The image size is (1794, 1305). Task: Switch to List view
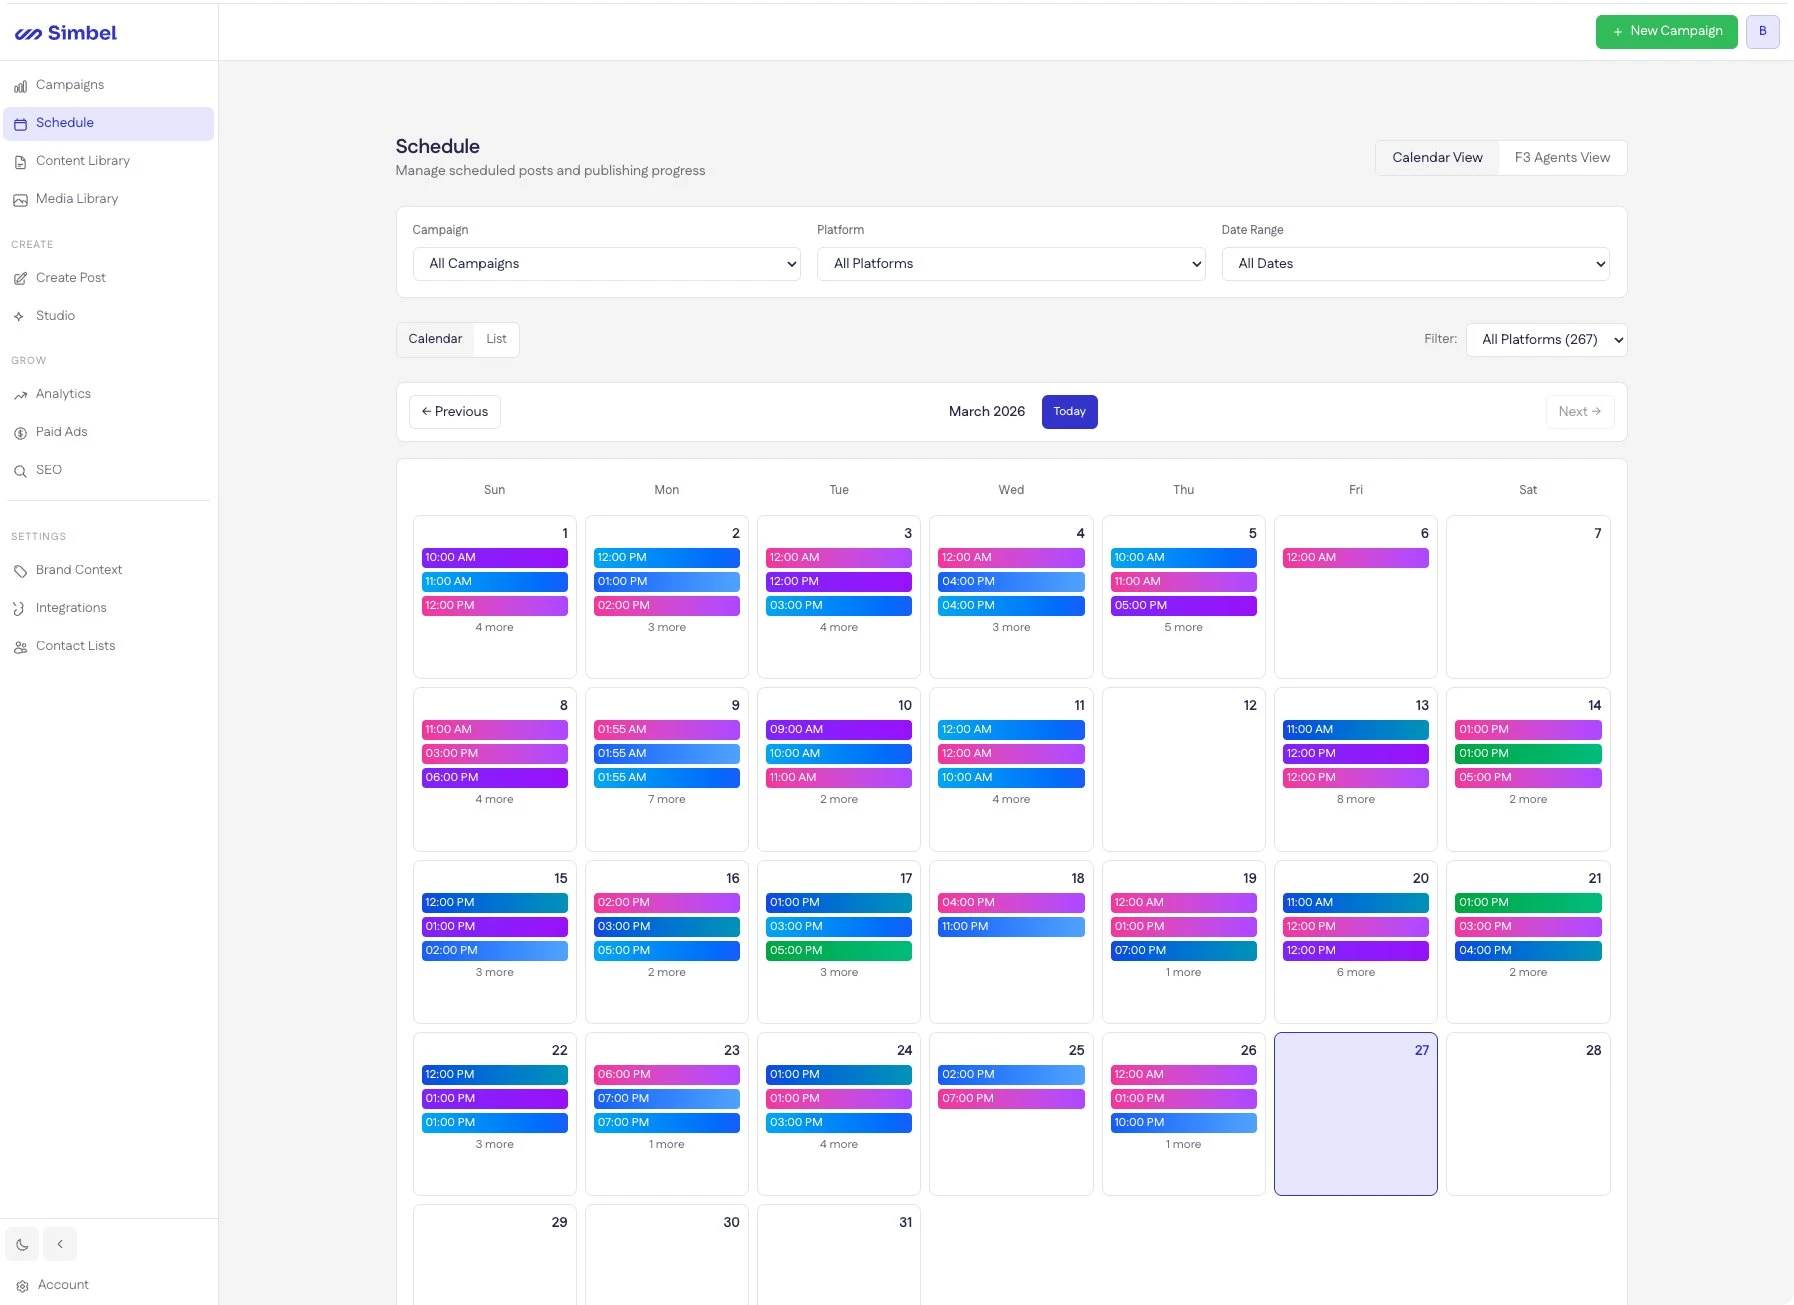click(x=496, y=339)
